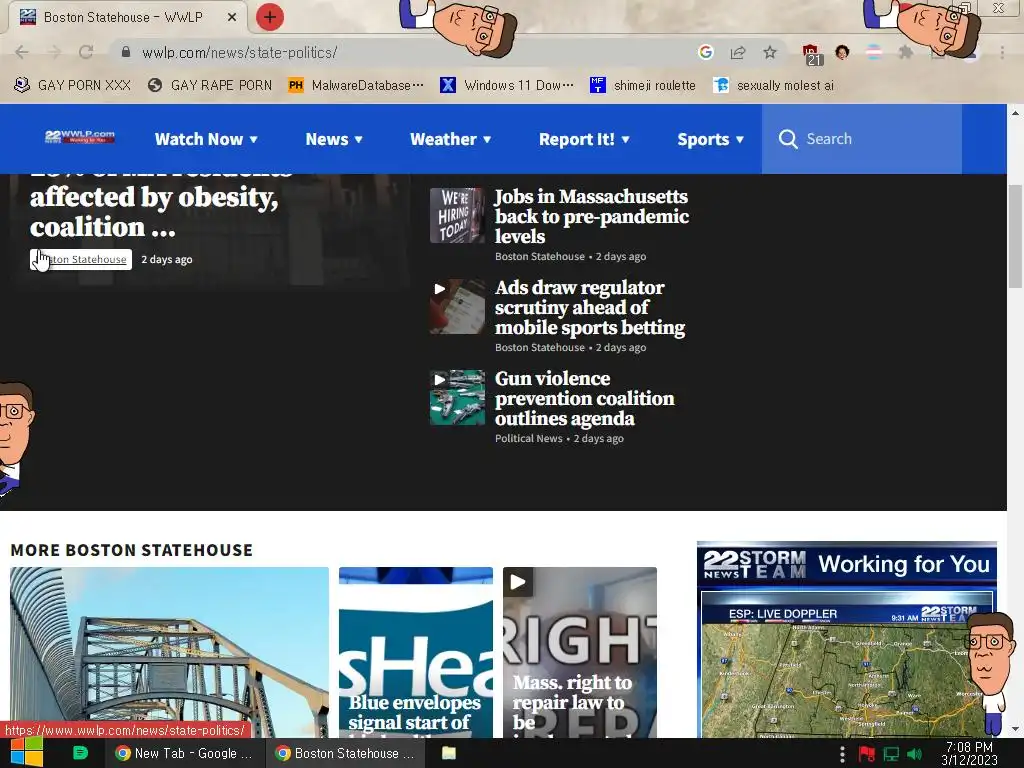Open the shimeji roulette bookmark
Viewport: 1024px width, 768px height.
[x=643, y=85]
